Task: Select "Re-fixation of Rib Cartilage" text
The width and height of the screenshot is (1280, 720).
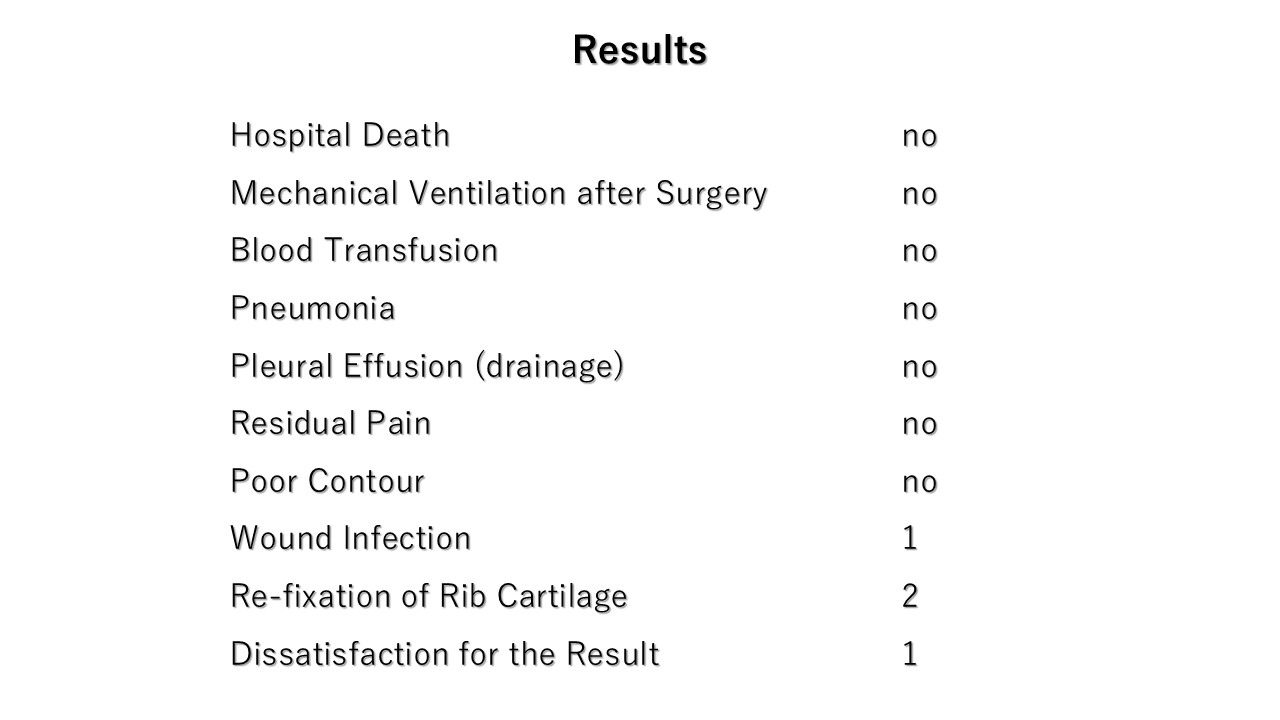Action: point(428,596)
